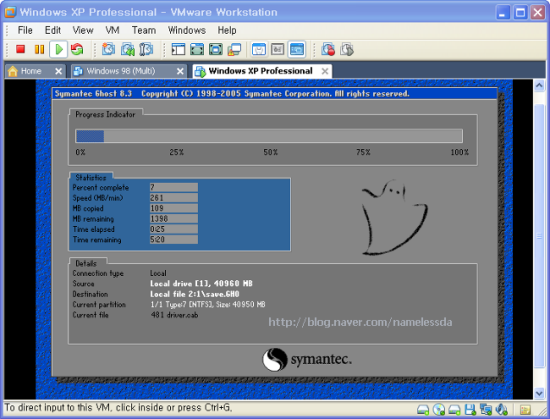Switch to the Home tab
The height and width of the screenshot is (419, 550).
coord(31,71)
